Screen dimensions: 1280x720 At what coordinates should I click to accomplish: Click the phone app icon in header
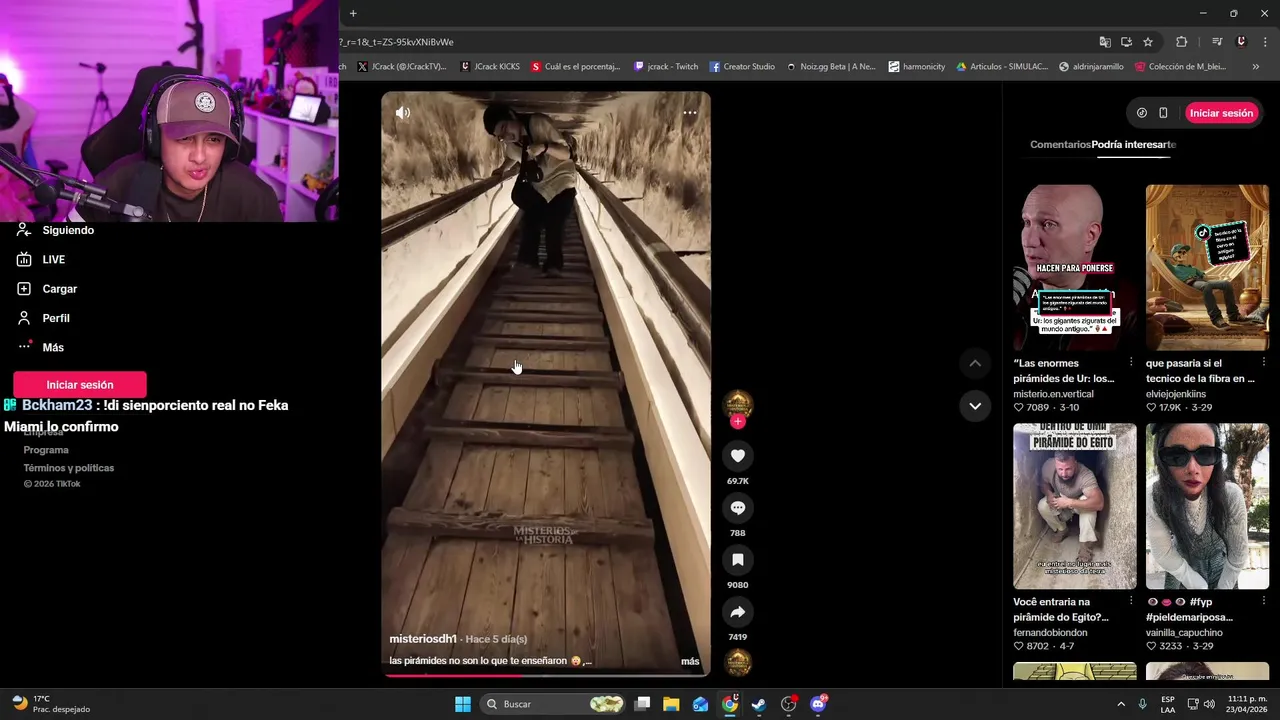(1163, 113)
